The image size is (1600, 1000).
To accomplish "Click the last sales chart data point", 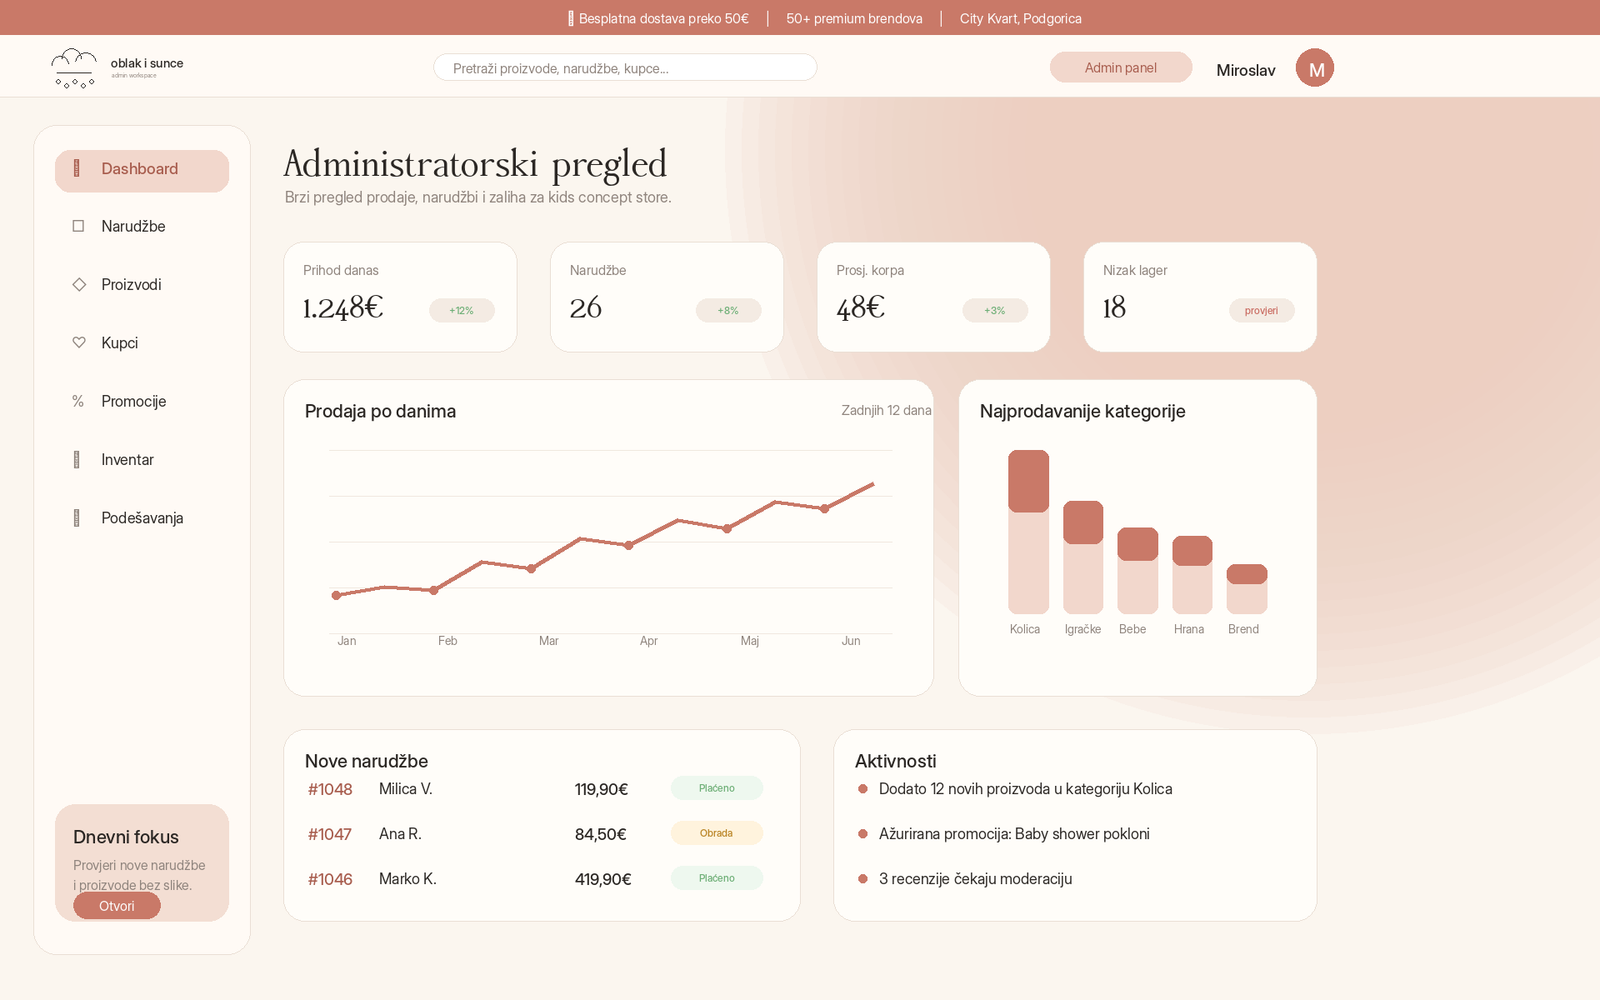I will pyautogui.click(x=824, y=508).
